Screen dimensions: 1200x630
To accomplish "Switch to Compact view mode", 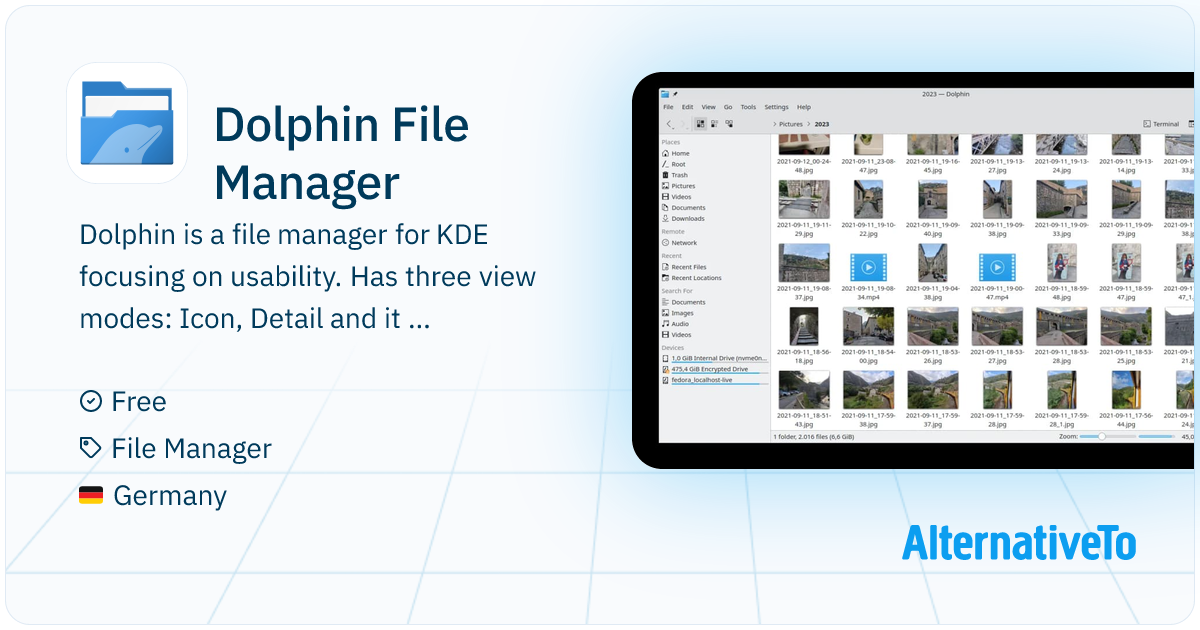I will coord(714,124).
